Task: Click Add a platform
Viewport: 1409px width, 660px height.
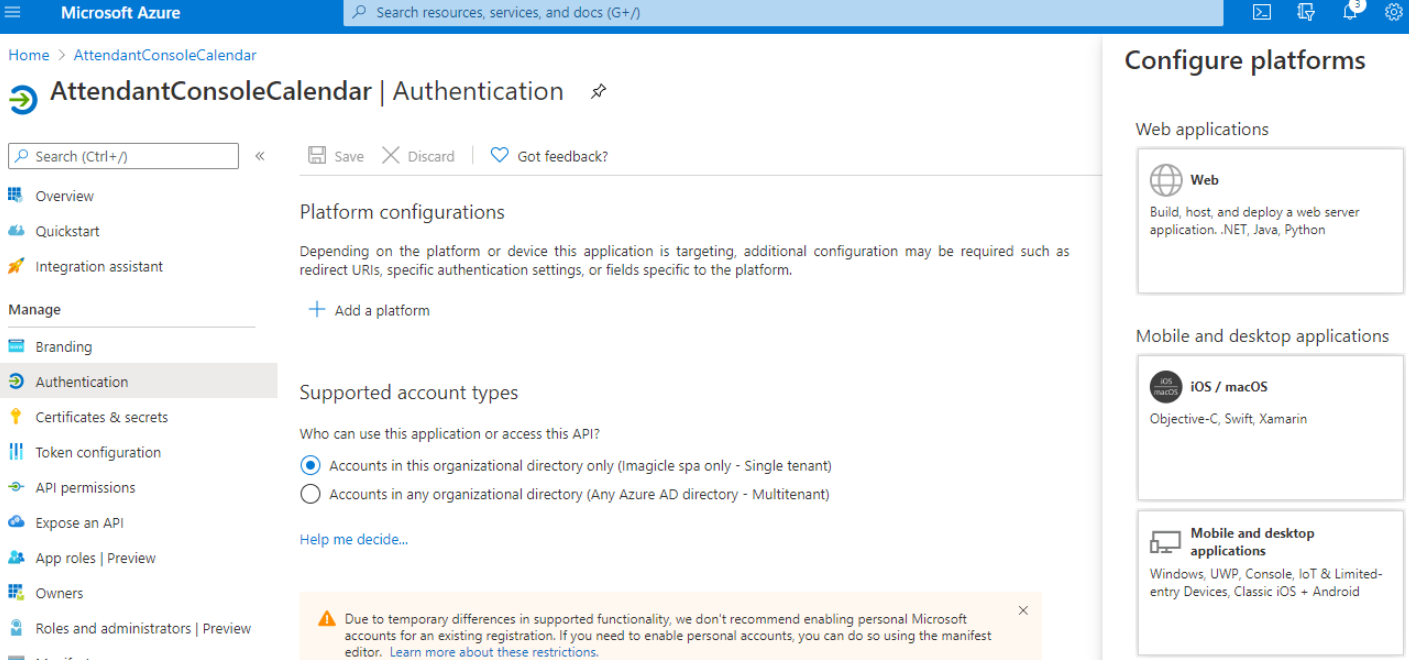Action: click(x=369, y=310)
